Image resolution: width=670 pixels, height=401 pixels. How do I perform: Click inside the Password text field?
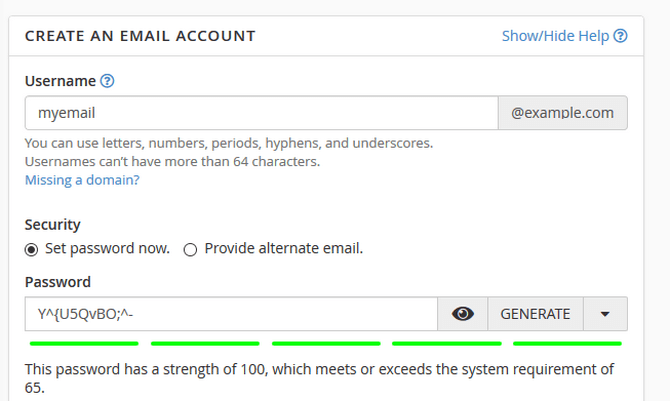(230, 314)
